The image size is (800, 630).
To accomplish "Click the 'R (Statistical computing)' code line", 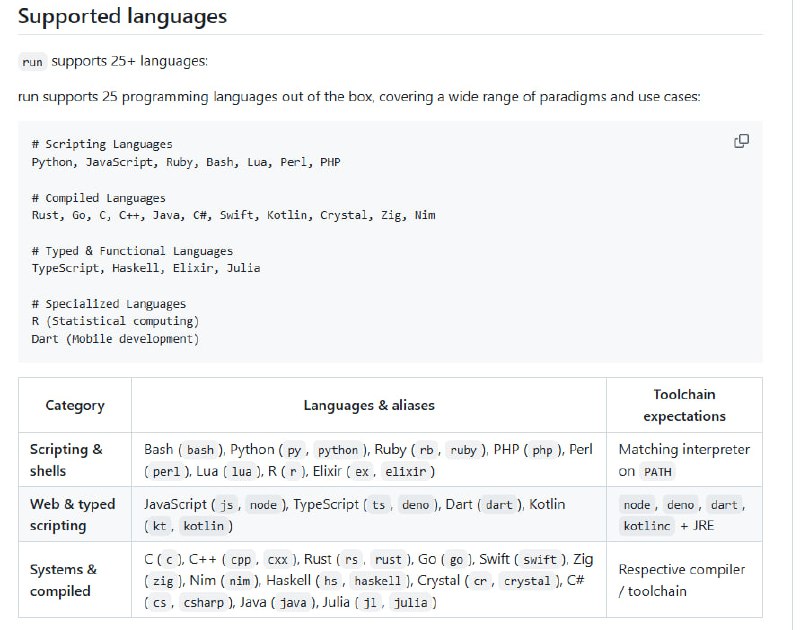I will 115,321.
